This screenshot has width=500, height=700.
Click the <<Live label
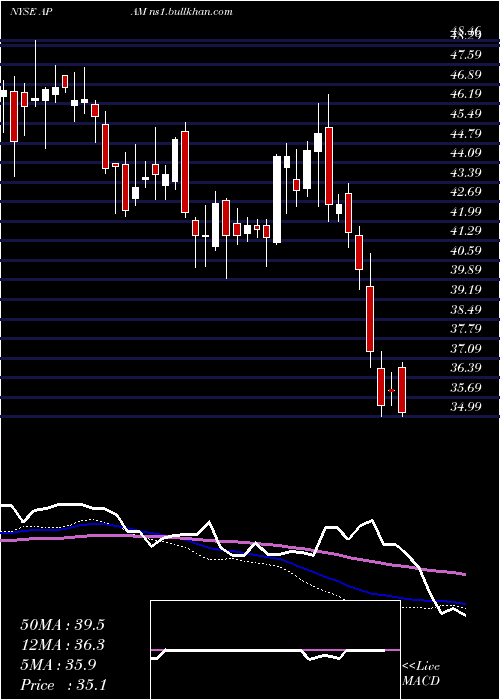[421, 667]
